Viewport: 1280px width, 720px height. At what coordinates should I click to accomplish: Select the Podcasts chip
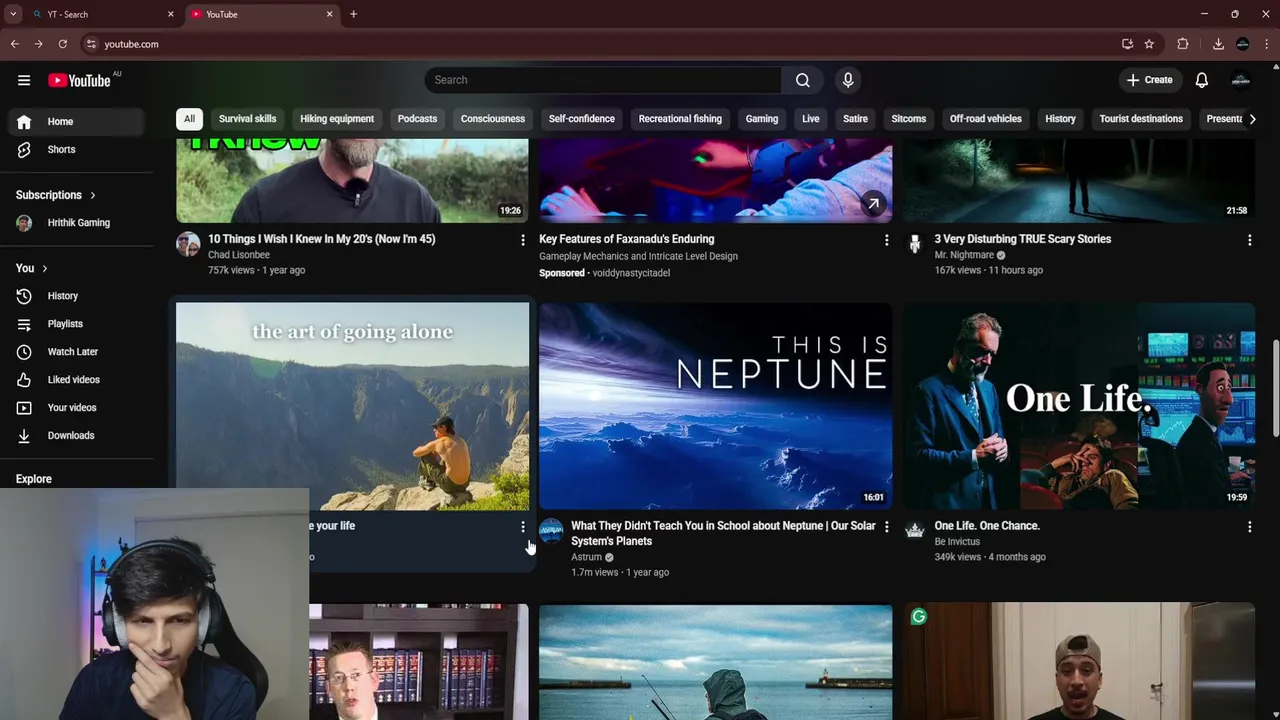417,119
